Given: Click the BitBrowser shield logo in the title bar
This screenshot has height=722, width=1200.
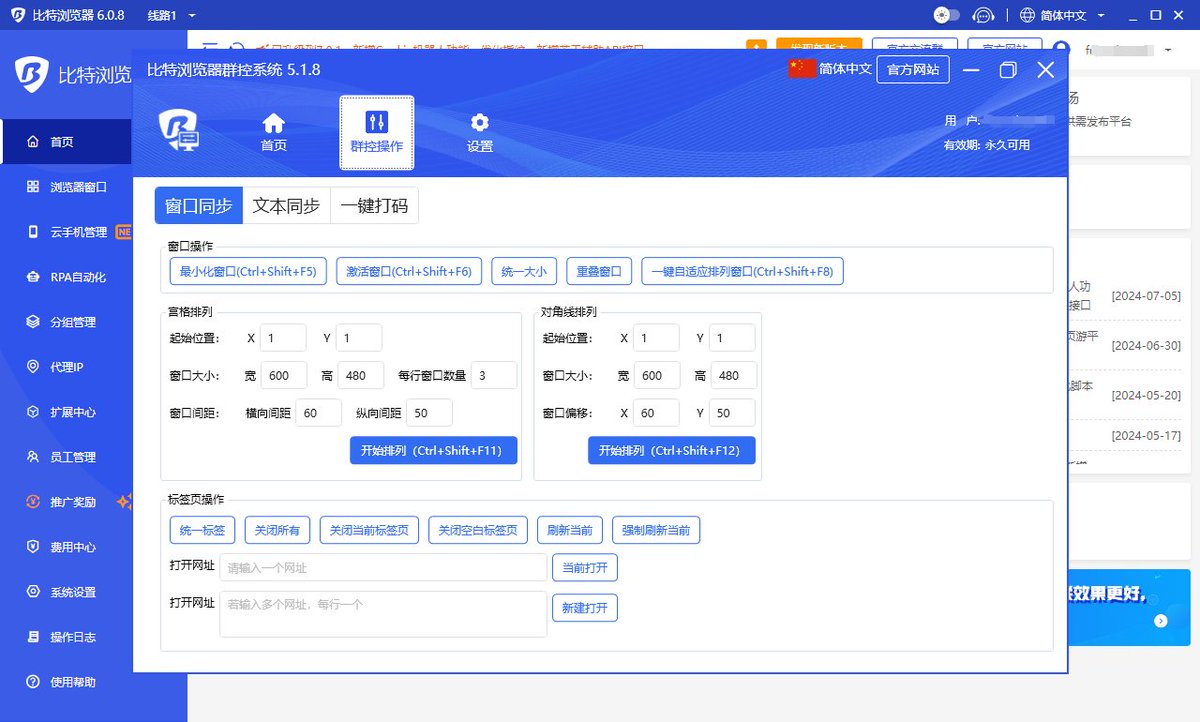Looking at the screenshot, I should 18,15.
